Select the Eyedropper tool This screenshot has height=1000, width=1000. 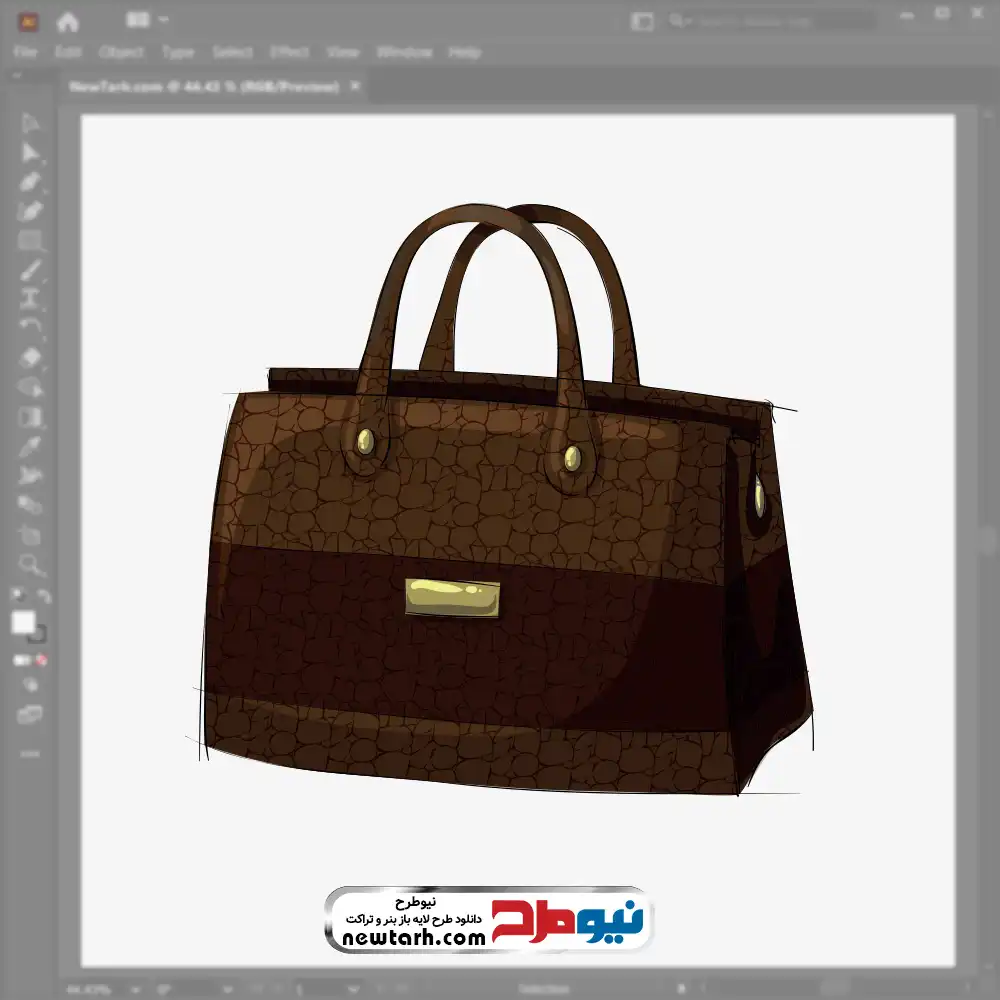pyautogui.click(x=30, y=446)
